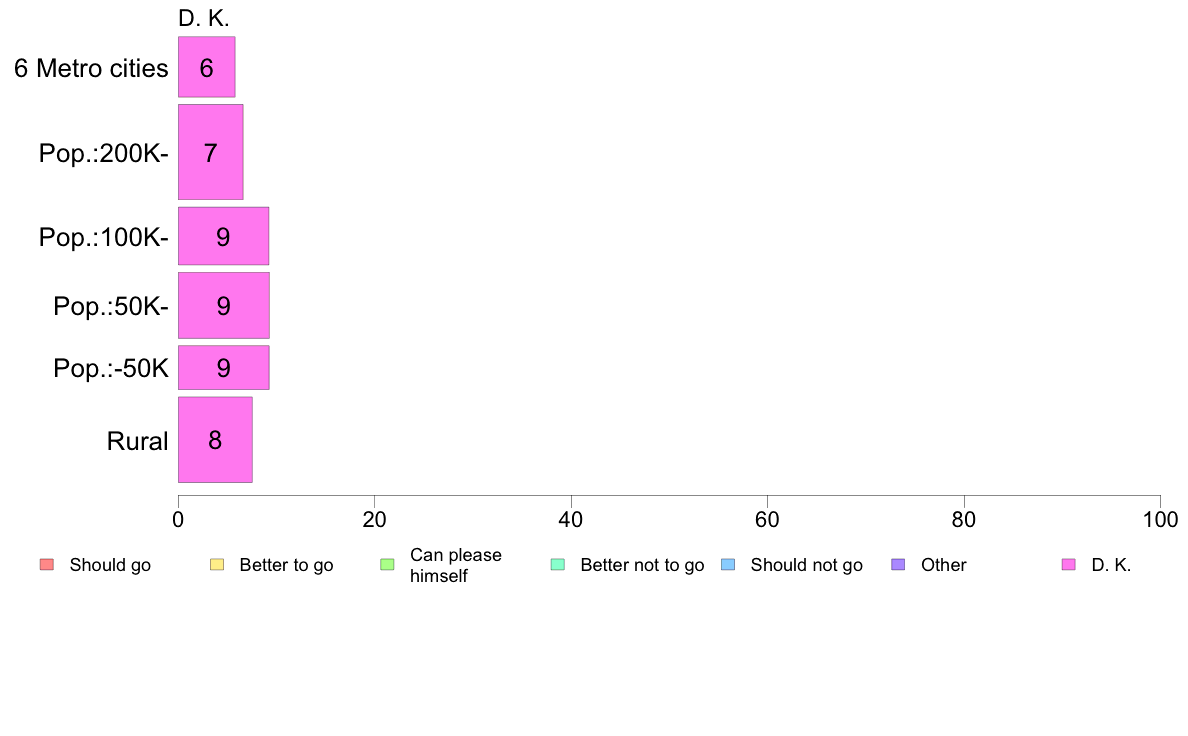Click the Should go red legend swatch
Image resolution: width=1188 pixels, height=736 pixels.
point(47,565)
